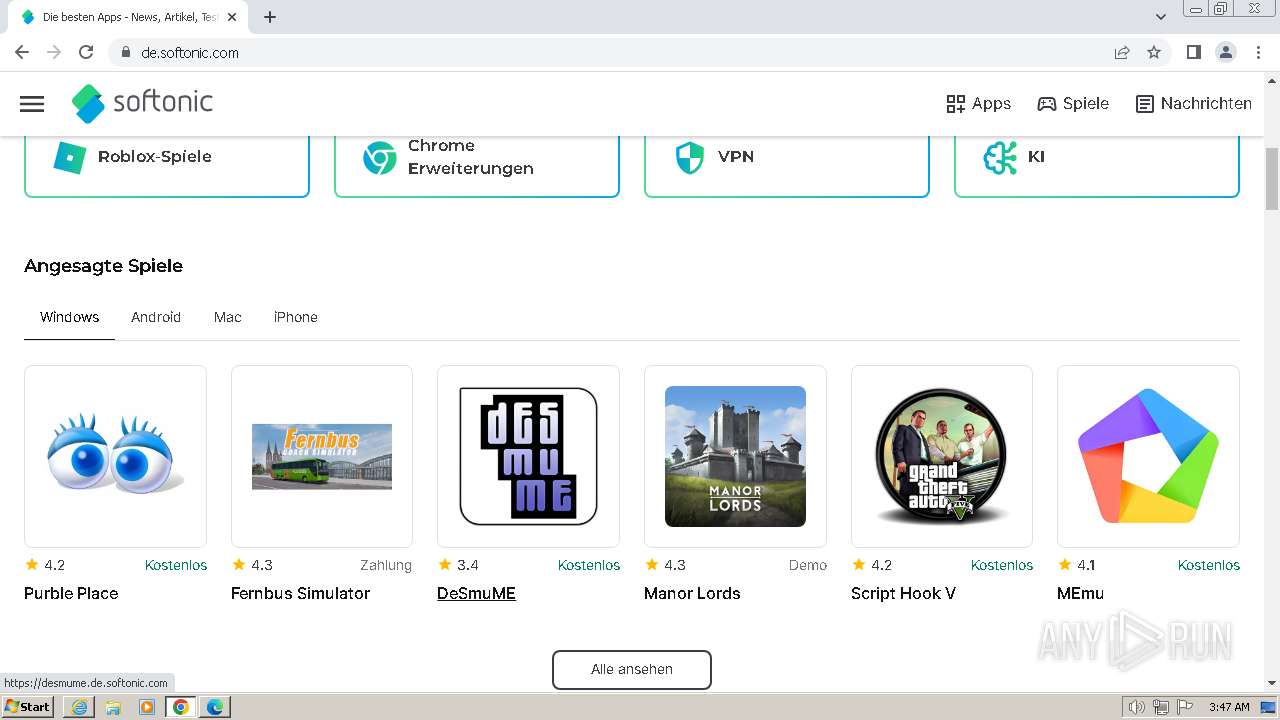Click the page vertical scrollbar thumb

(1272, 179)
